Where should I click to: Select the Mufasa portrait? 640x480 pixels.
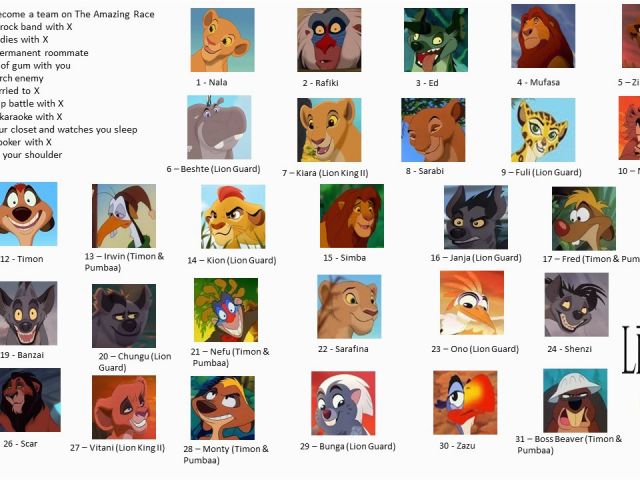pos(543,36)
